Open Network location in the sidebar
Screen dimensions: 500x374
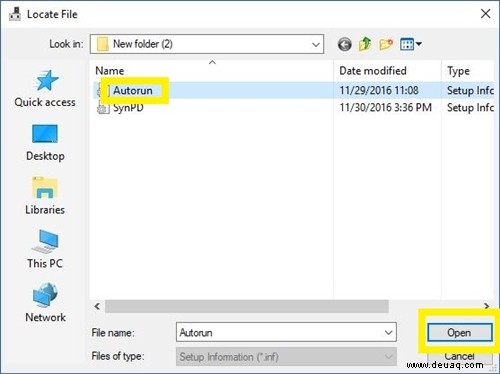tap(45, 303)
